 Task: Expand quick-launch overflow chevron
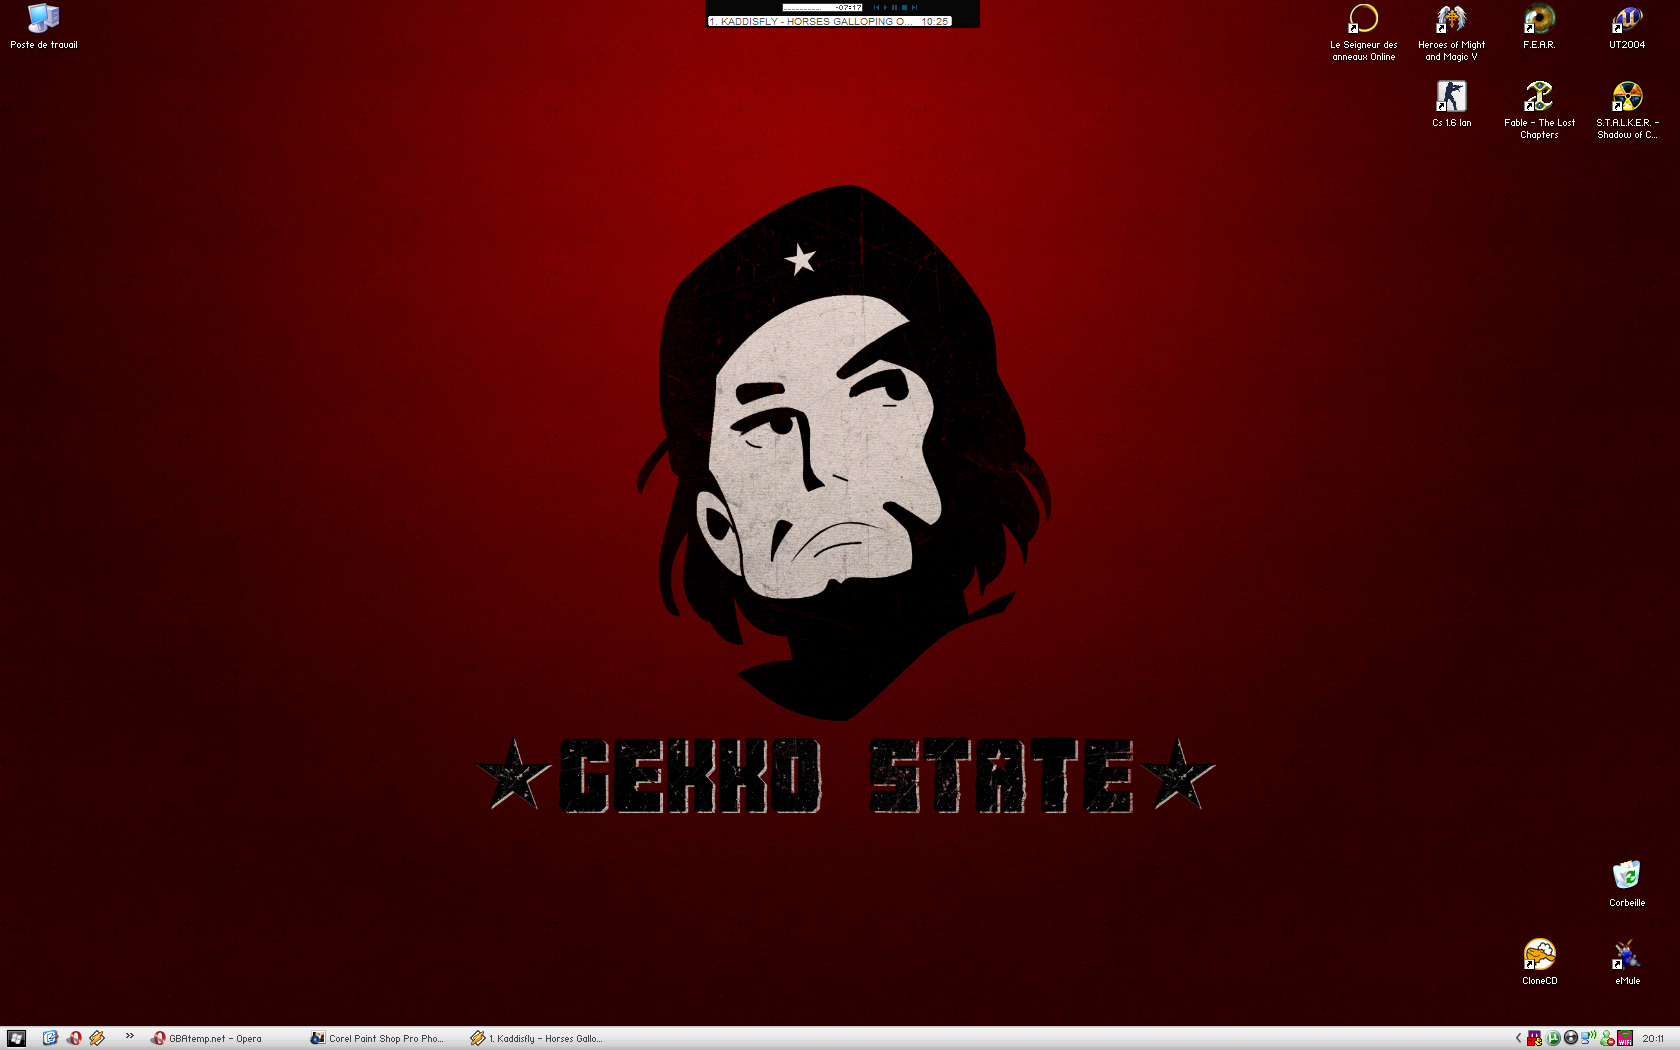(x=130, y=1036)
